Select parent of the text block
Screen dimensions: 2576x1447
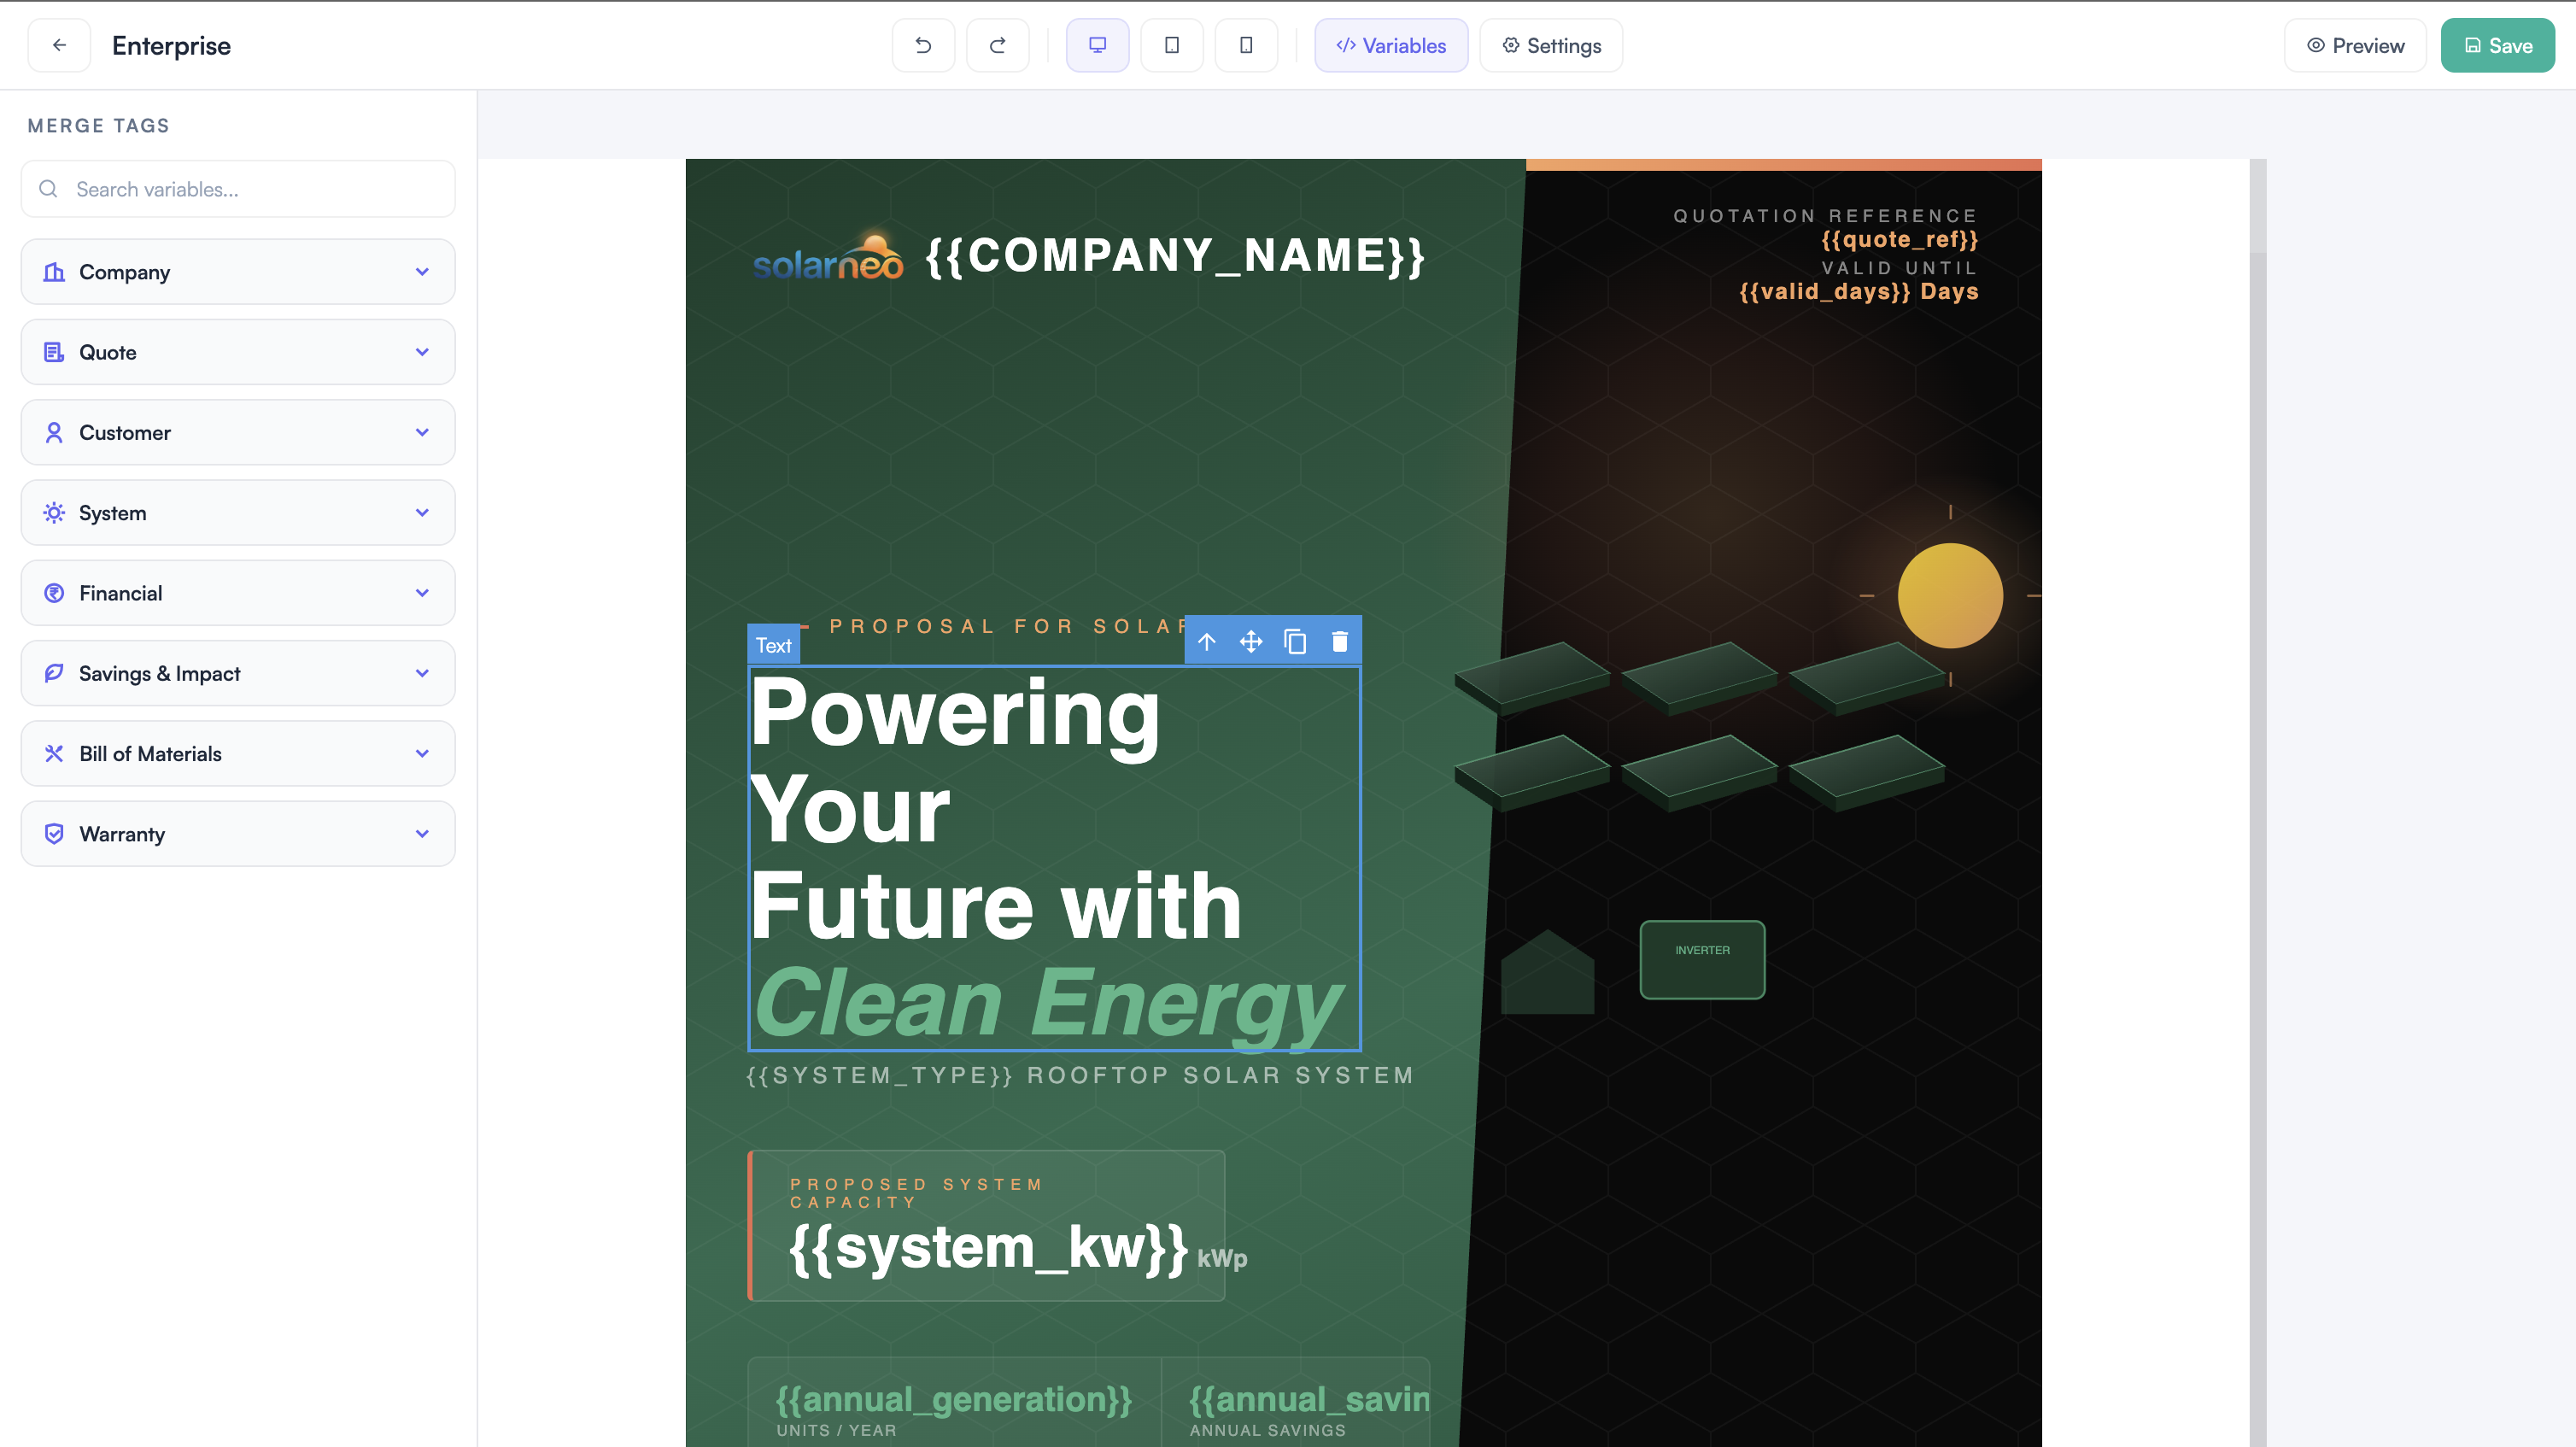point(1207,642)
